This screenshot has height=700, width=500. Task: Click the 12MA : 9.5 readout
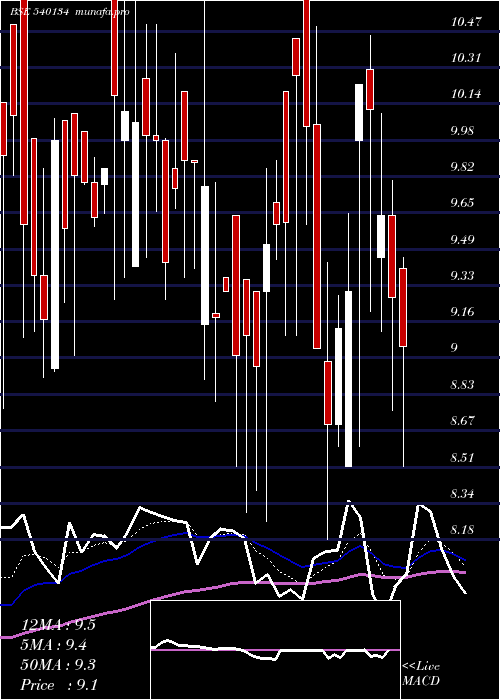58,625
